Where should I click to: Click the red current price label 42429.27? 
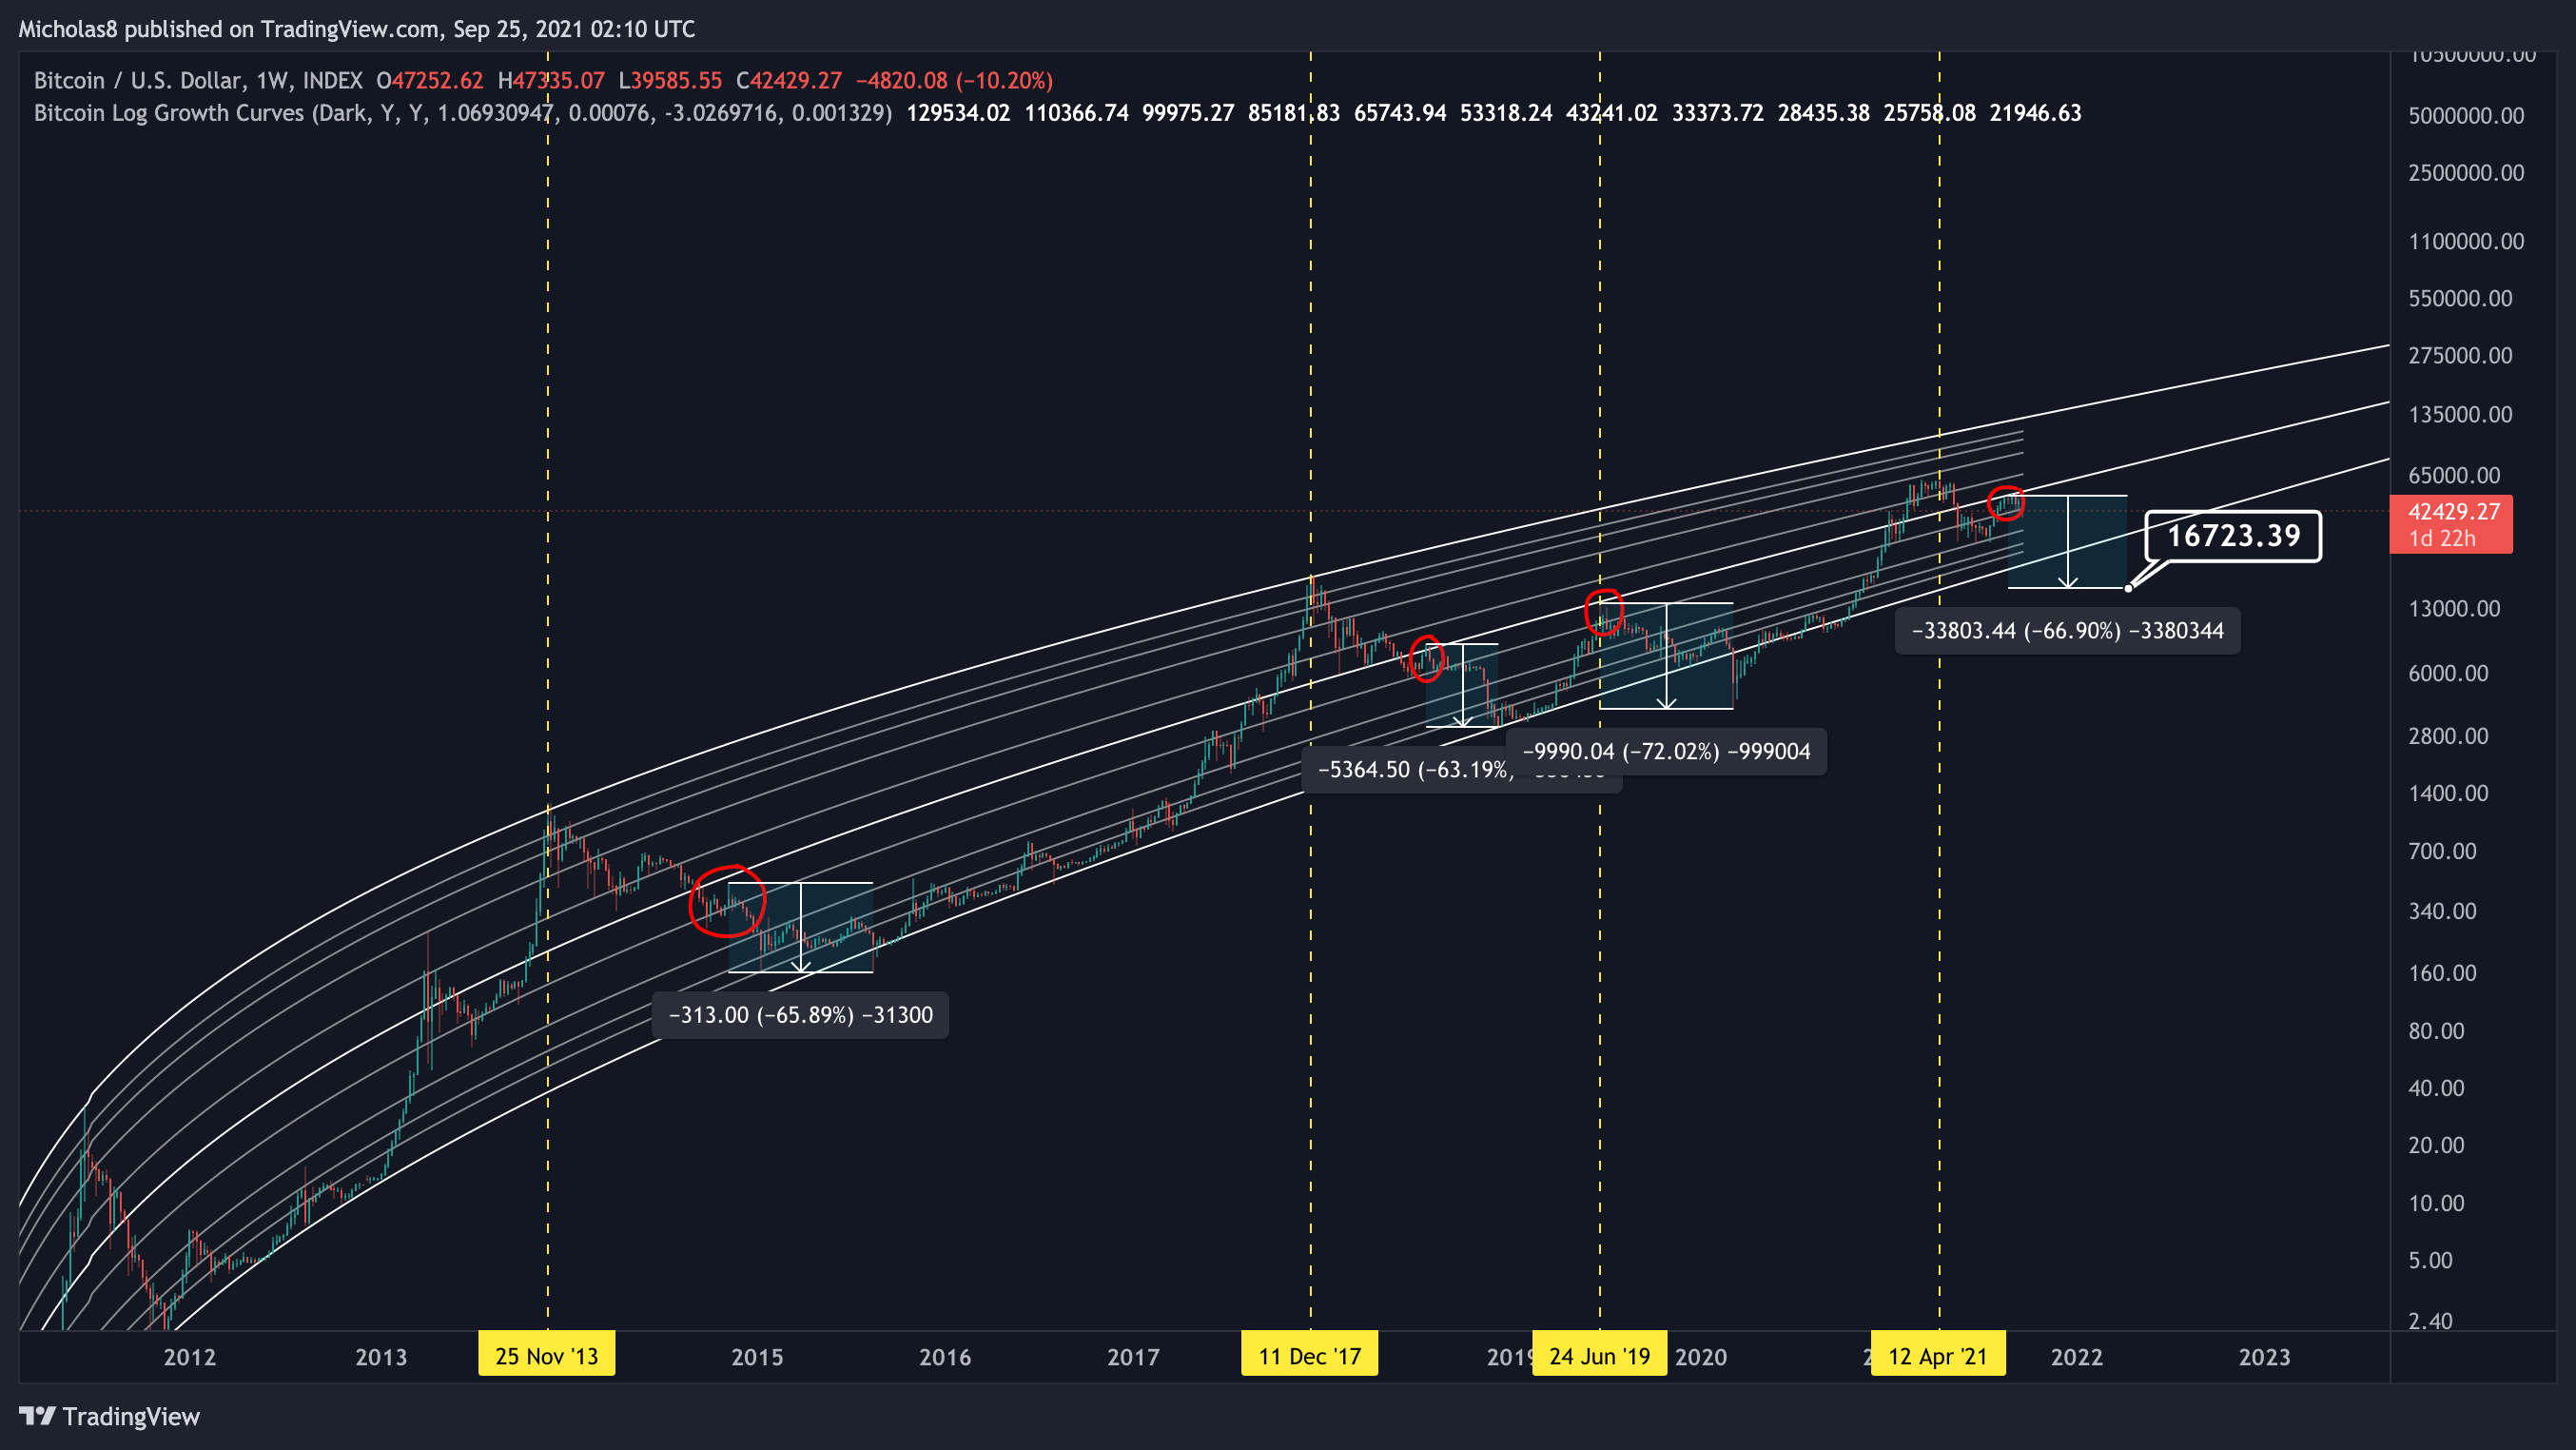coord(2451,524)
